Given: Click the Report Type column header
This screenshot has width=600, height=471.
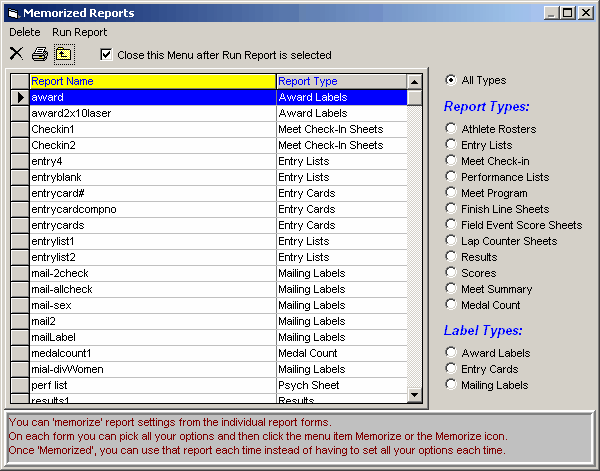Looking at the screenshot, I should click(341, 81).
